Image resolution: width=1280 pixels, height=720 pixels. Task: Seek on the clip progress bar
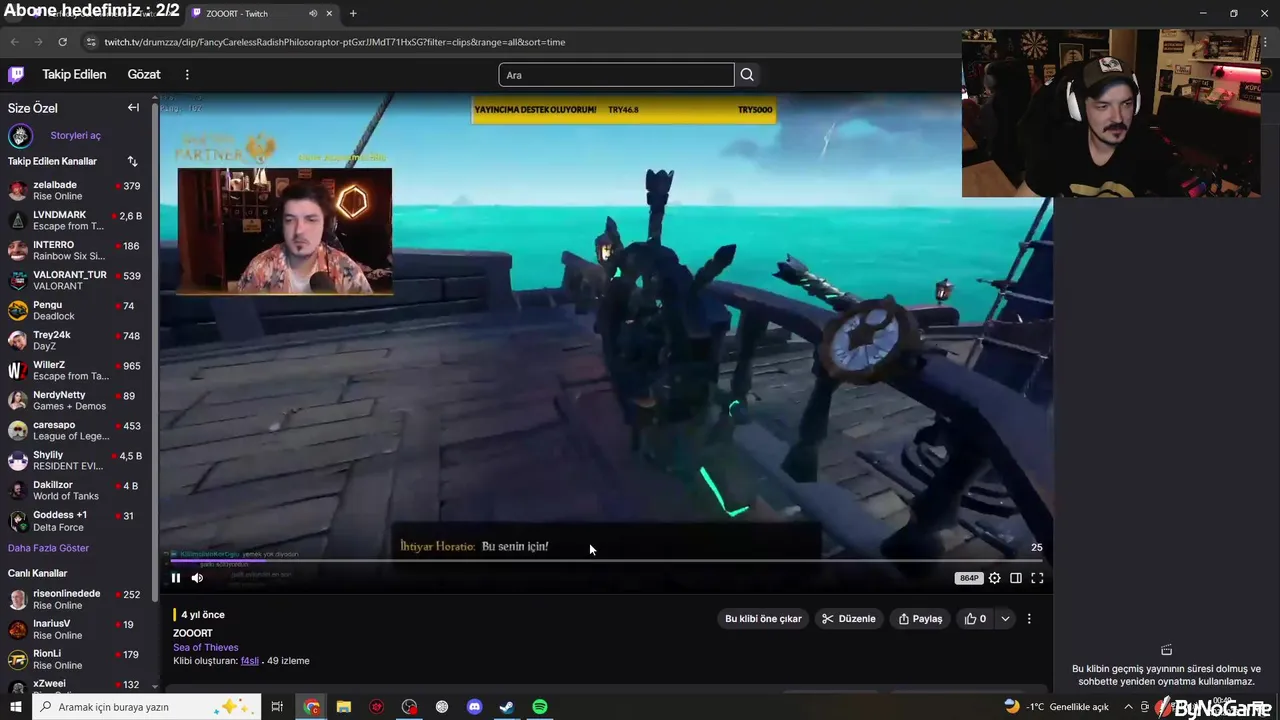pos(606,561)
